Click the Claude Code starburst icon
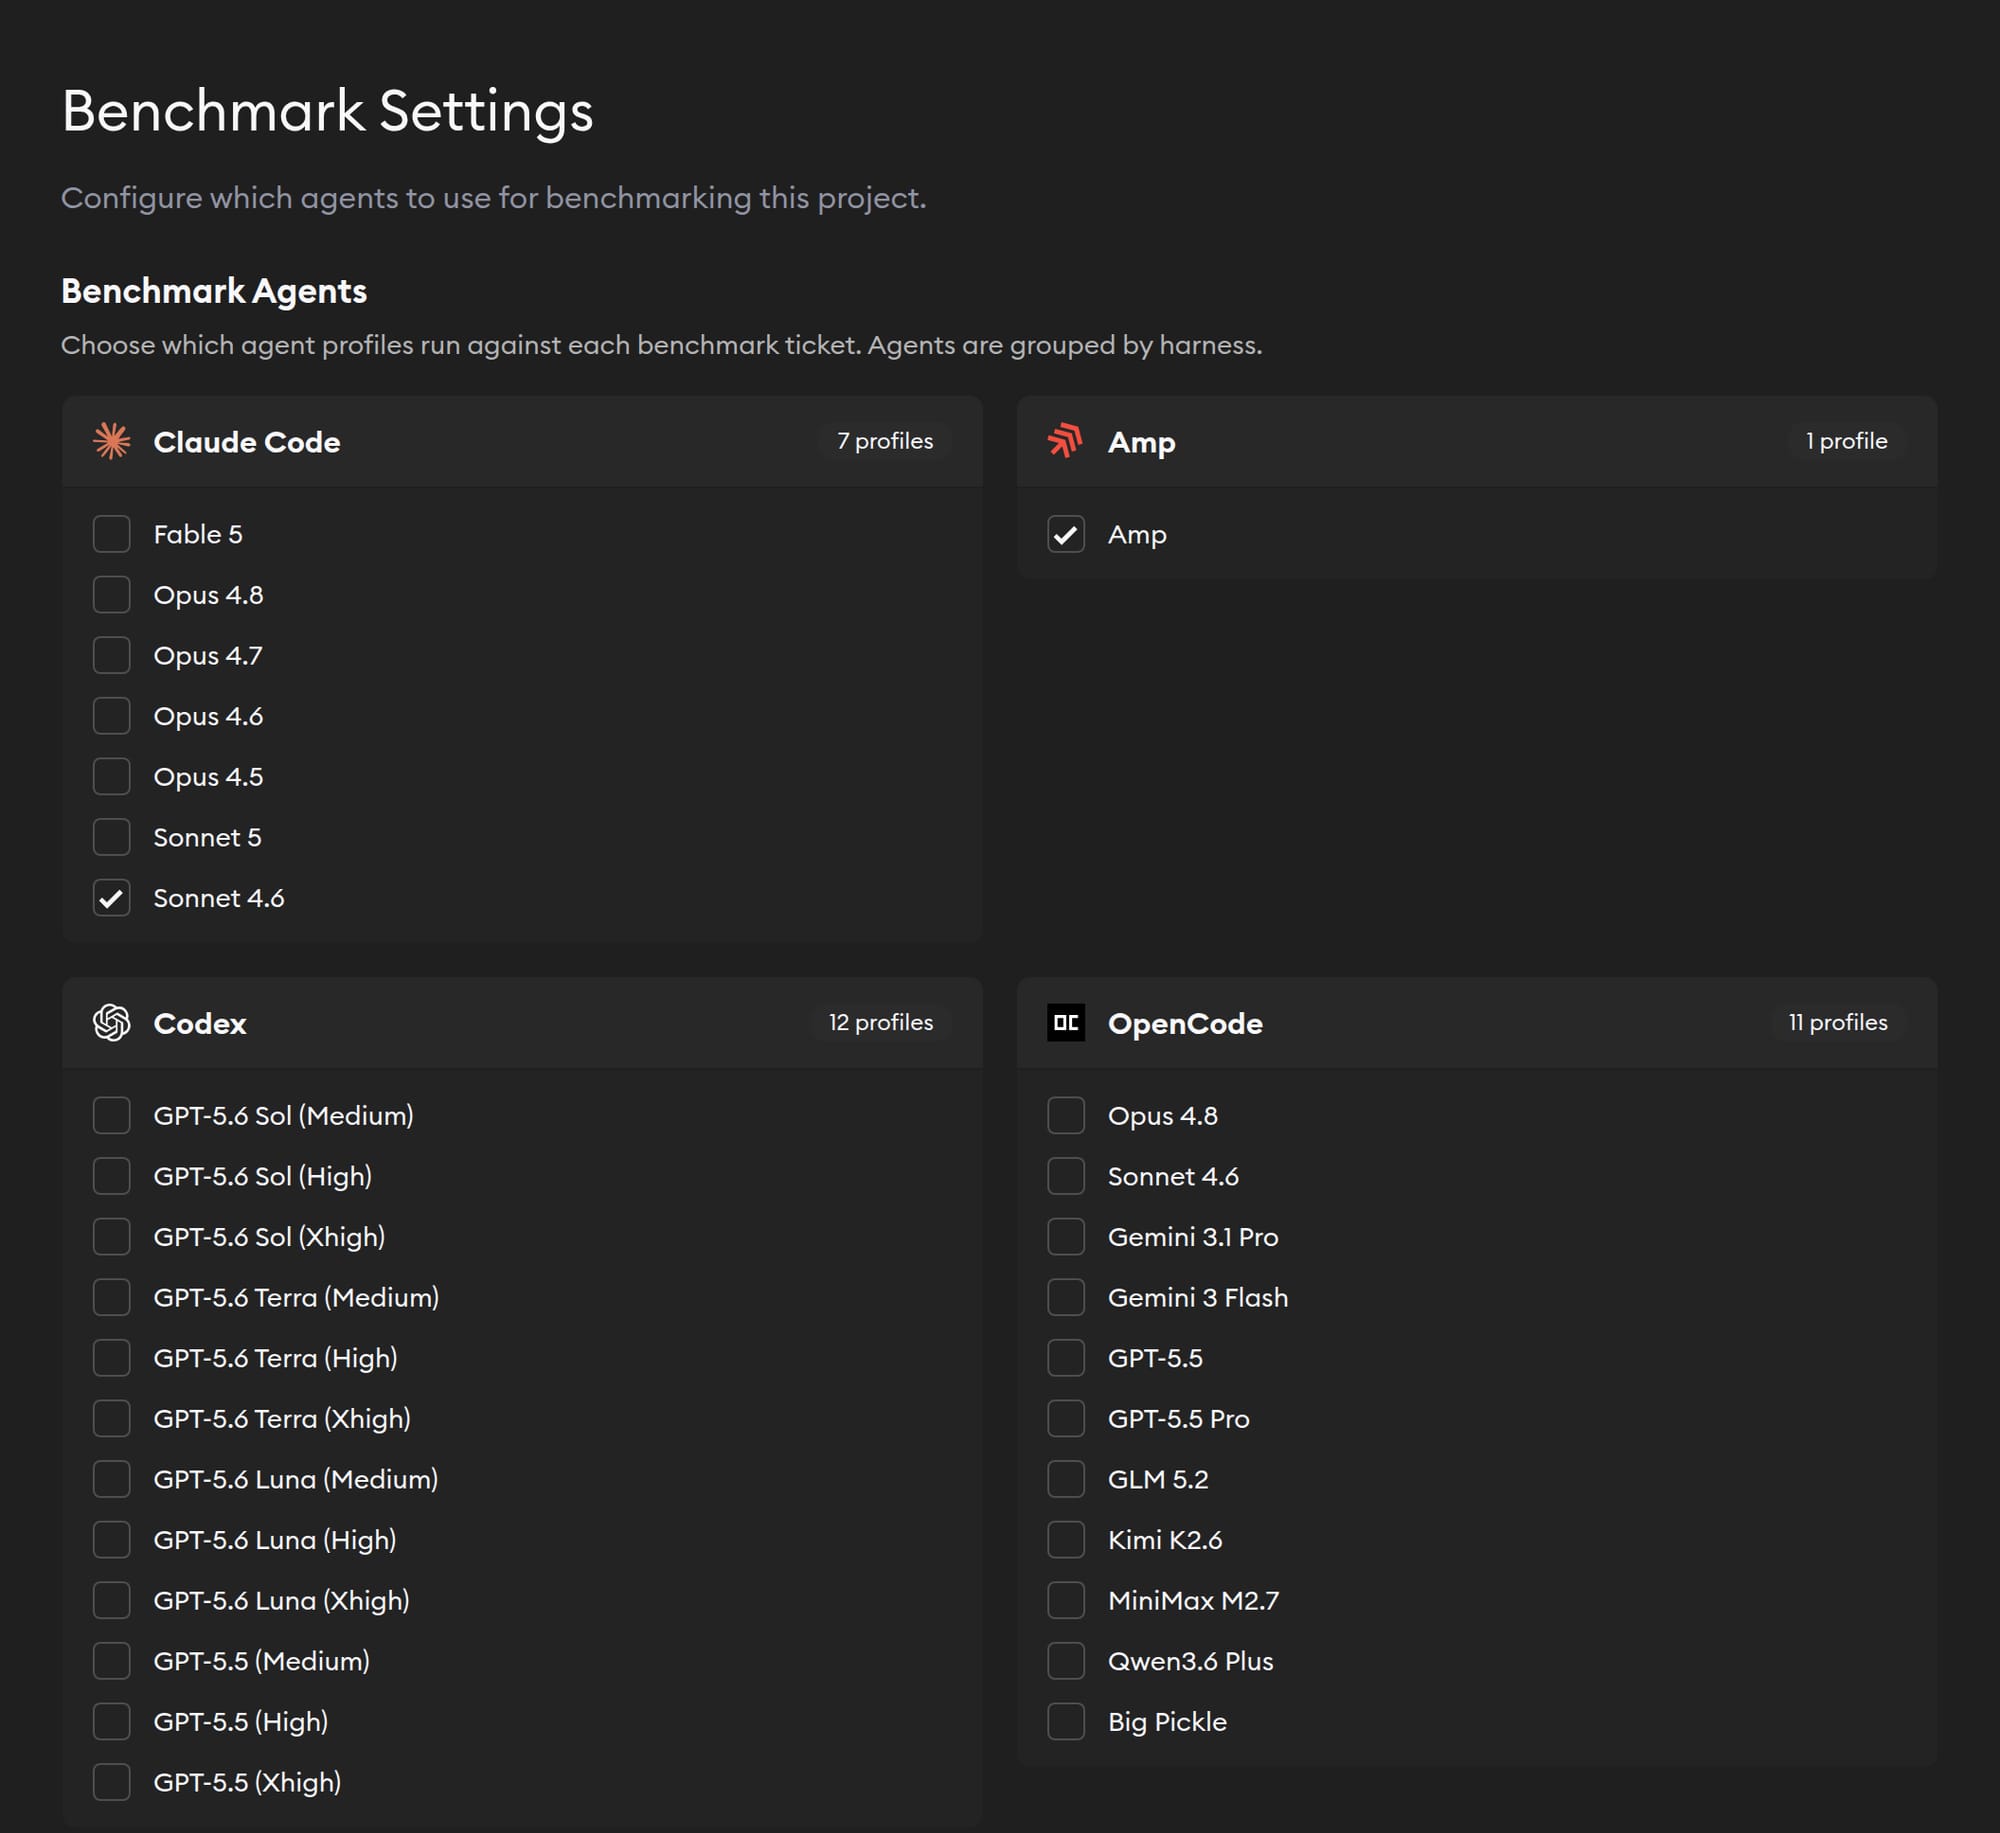Viewport: 2000px width, 1833px height. pyautogui.click(x=112, y=441)
